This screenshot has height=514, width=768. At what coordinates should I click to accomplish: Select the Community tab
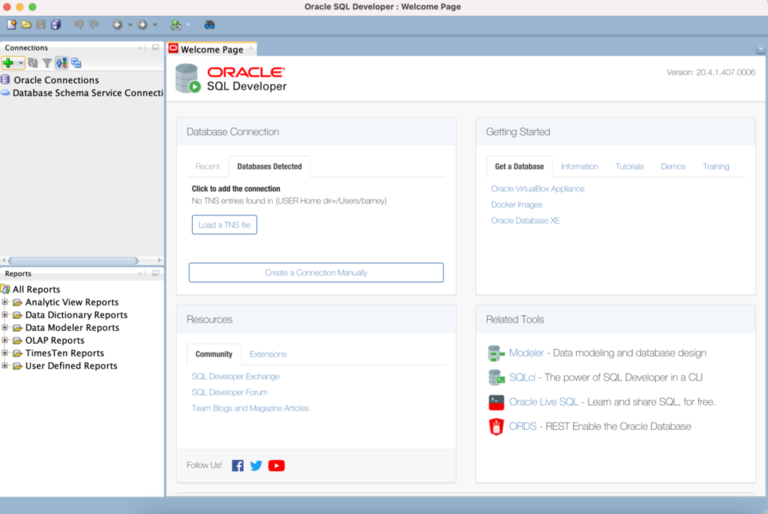coord(214,354)
